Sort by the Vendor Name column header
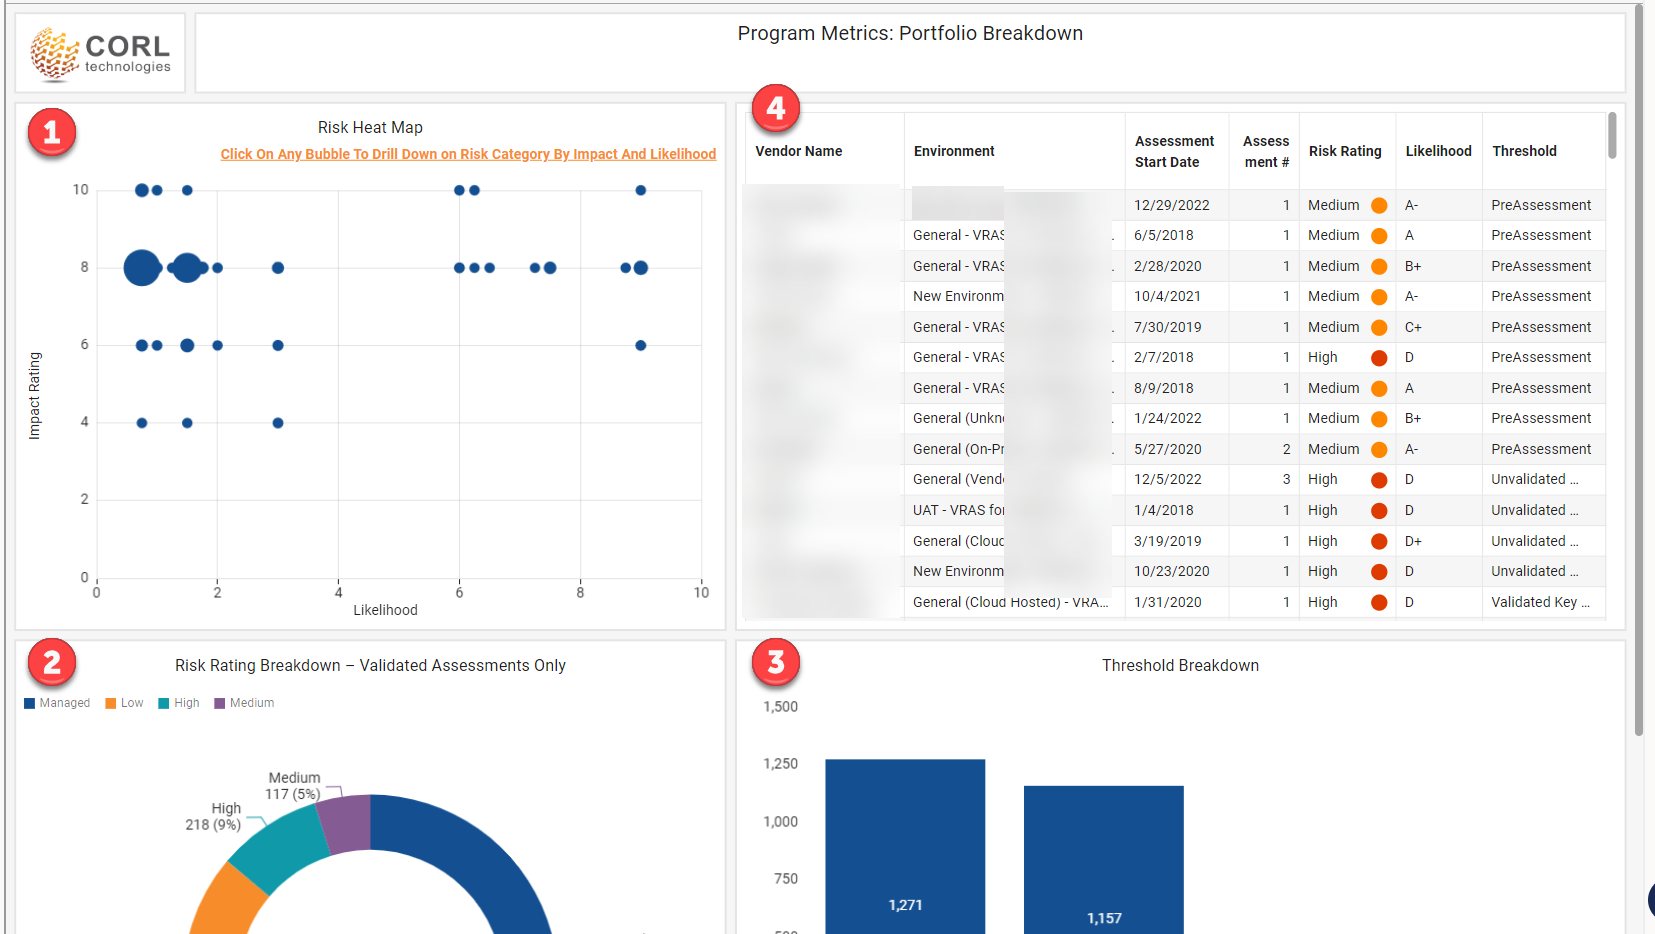 click(x=799, y=151)
